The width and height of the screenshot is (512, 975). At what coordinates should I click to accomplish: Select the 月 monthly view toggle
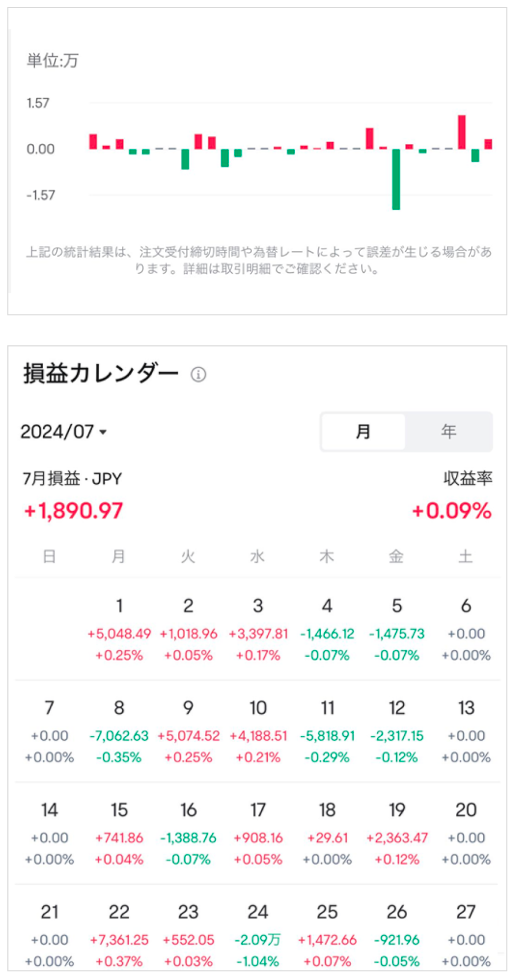(363, 432)
